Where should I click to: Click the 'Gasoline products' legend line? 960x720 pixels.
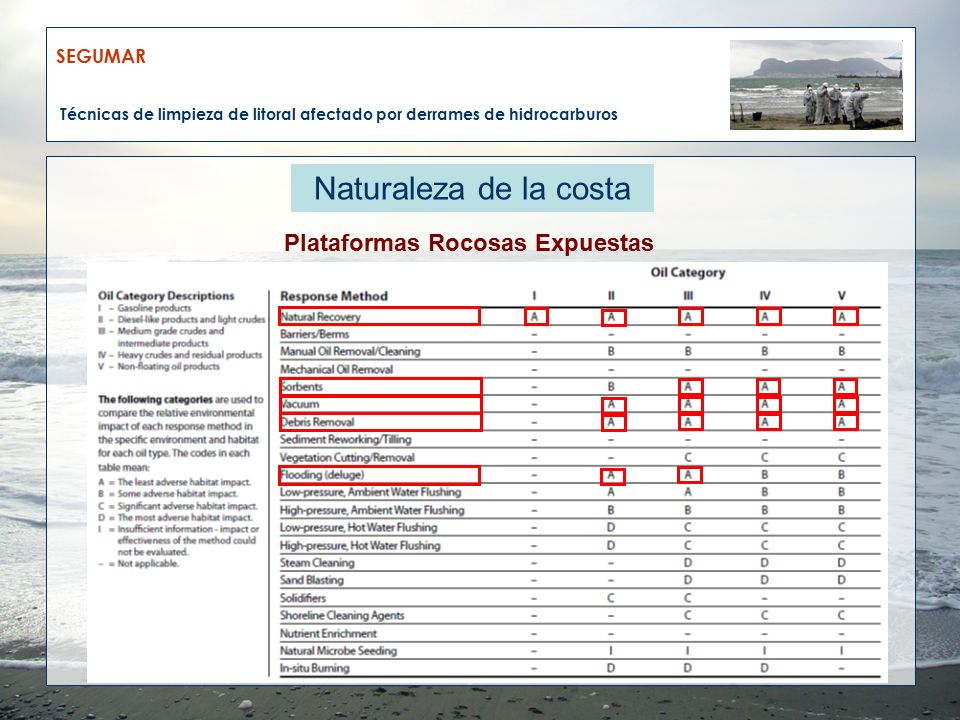(x=144, y=308)
